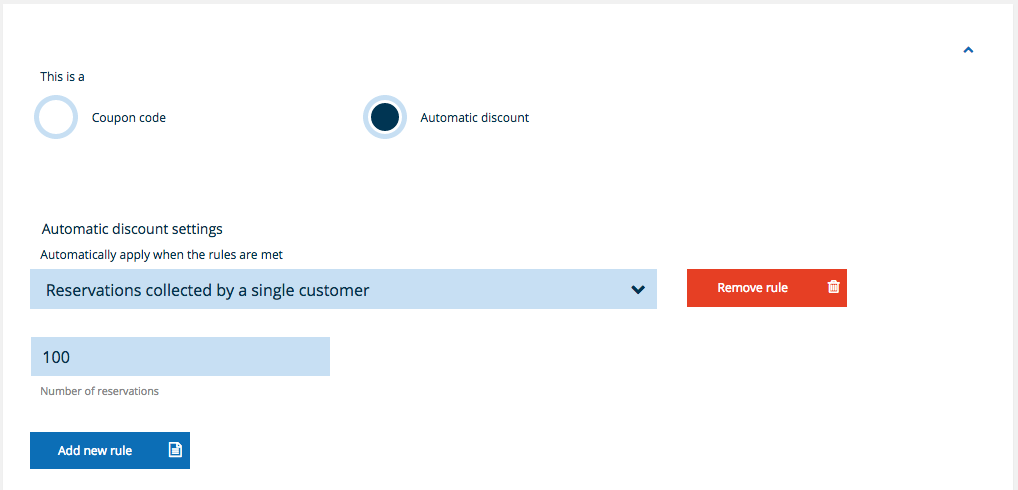1018x490 pixels.
Task: Click the "Coupon code" label text
Action: coord(128,117)
